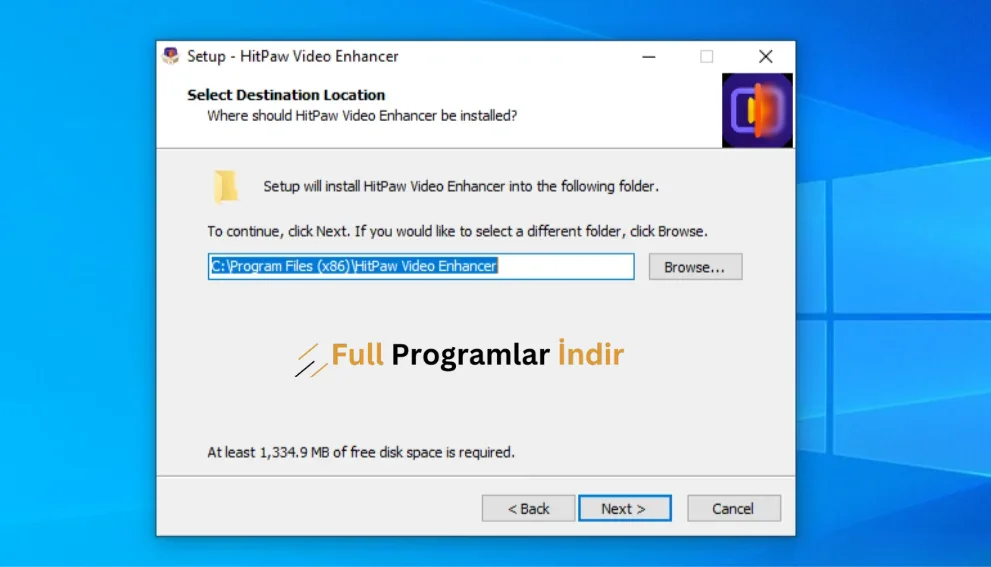Click the HitPaw Video Enhancer logo
Viewport: 991px width, 567px height.
(x=757, y=111)
